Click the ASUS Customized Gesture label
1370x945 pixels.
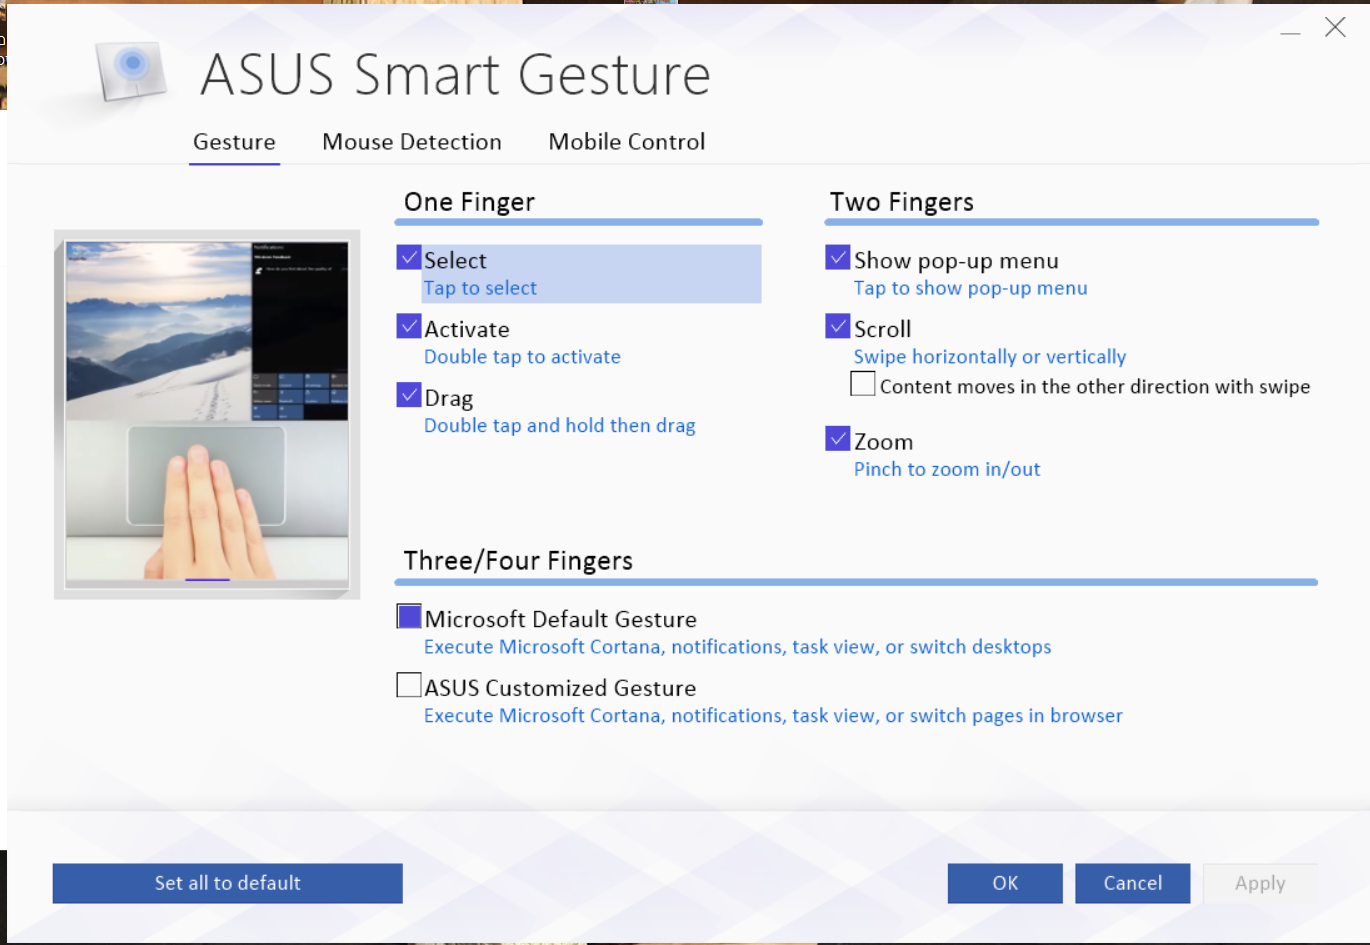tap(560, 688)
